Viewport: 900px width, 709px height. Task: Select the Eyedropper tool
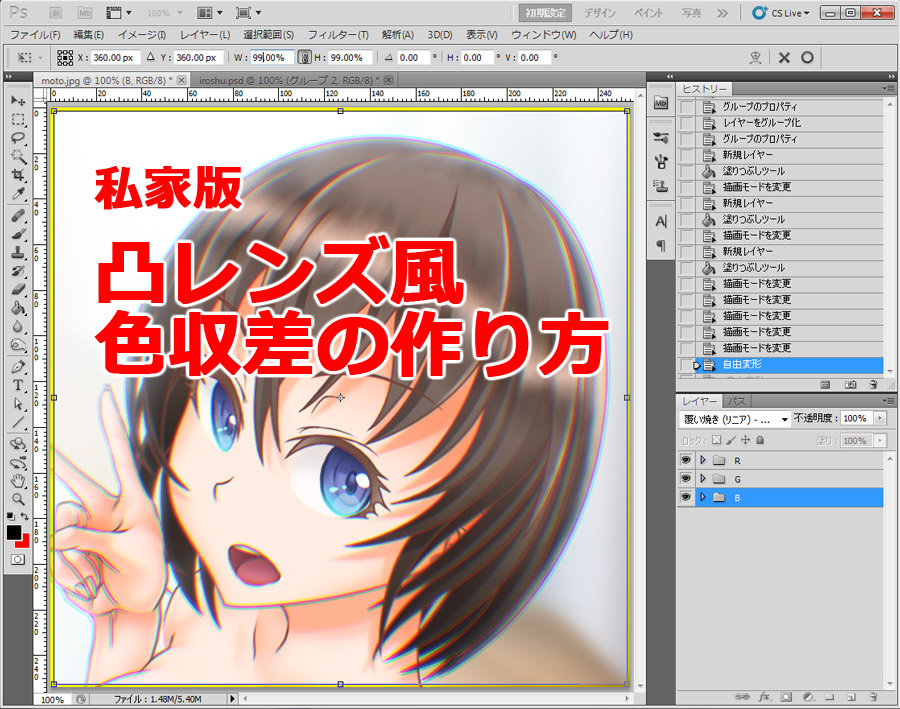click(x=18, y=193)
